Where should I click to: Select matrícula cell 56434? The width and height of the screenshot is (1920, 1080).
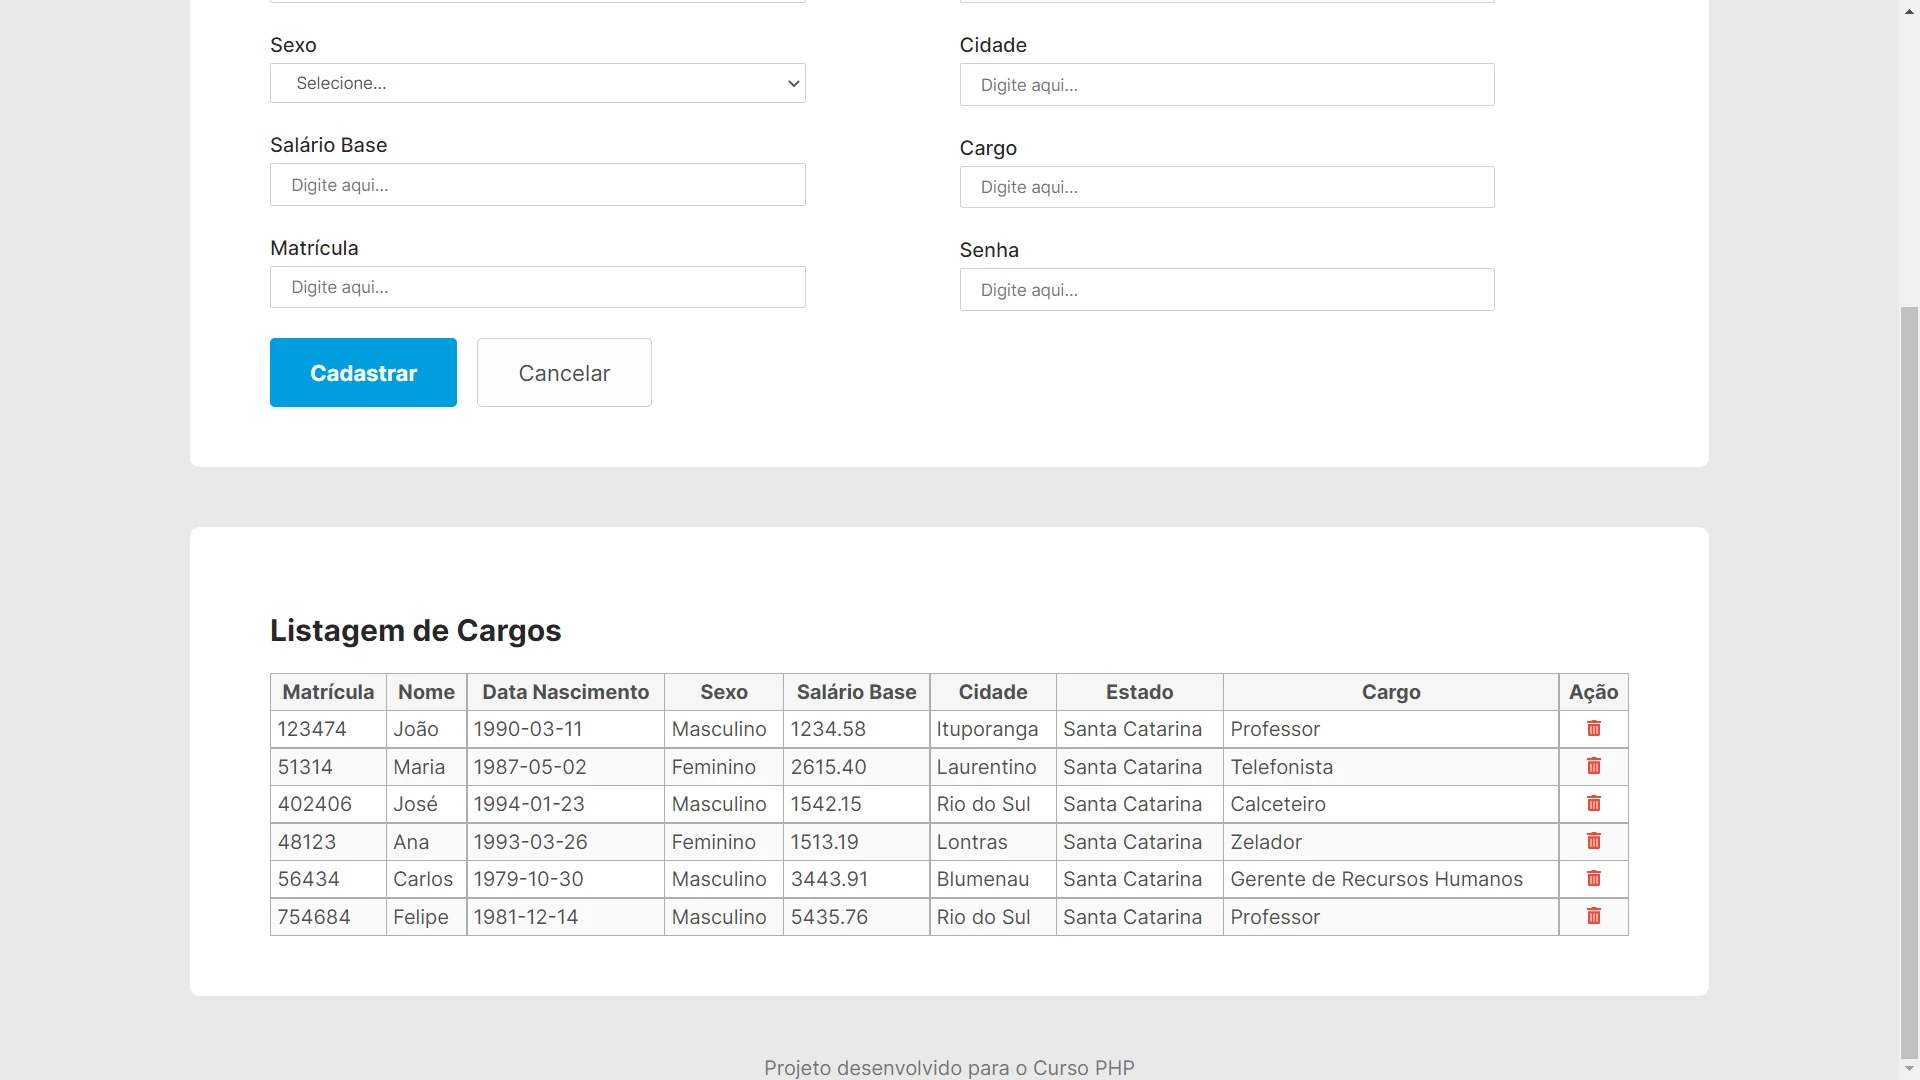(328, 879)
